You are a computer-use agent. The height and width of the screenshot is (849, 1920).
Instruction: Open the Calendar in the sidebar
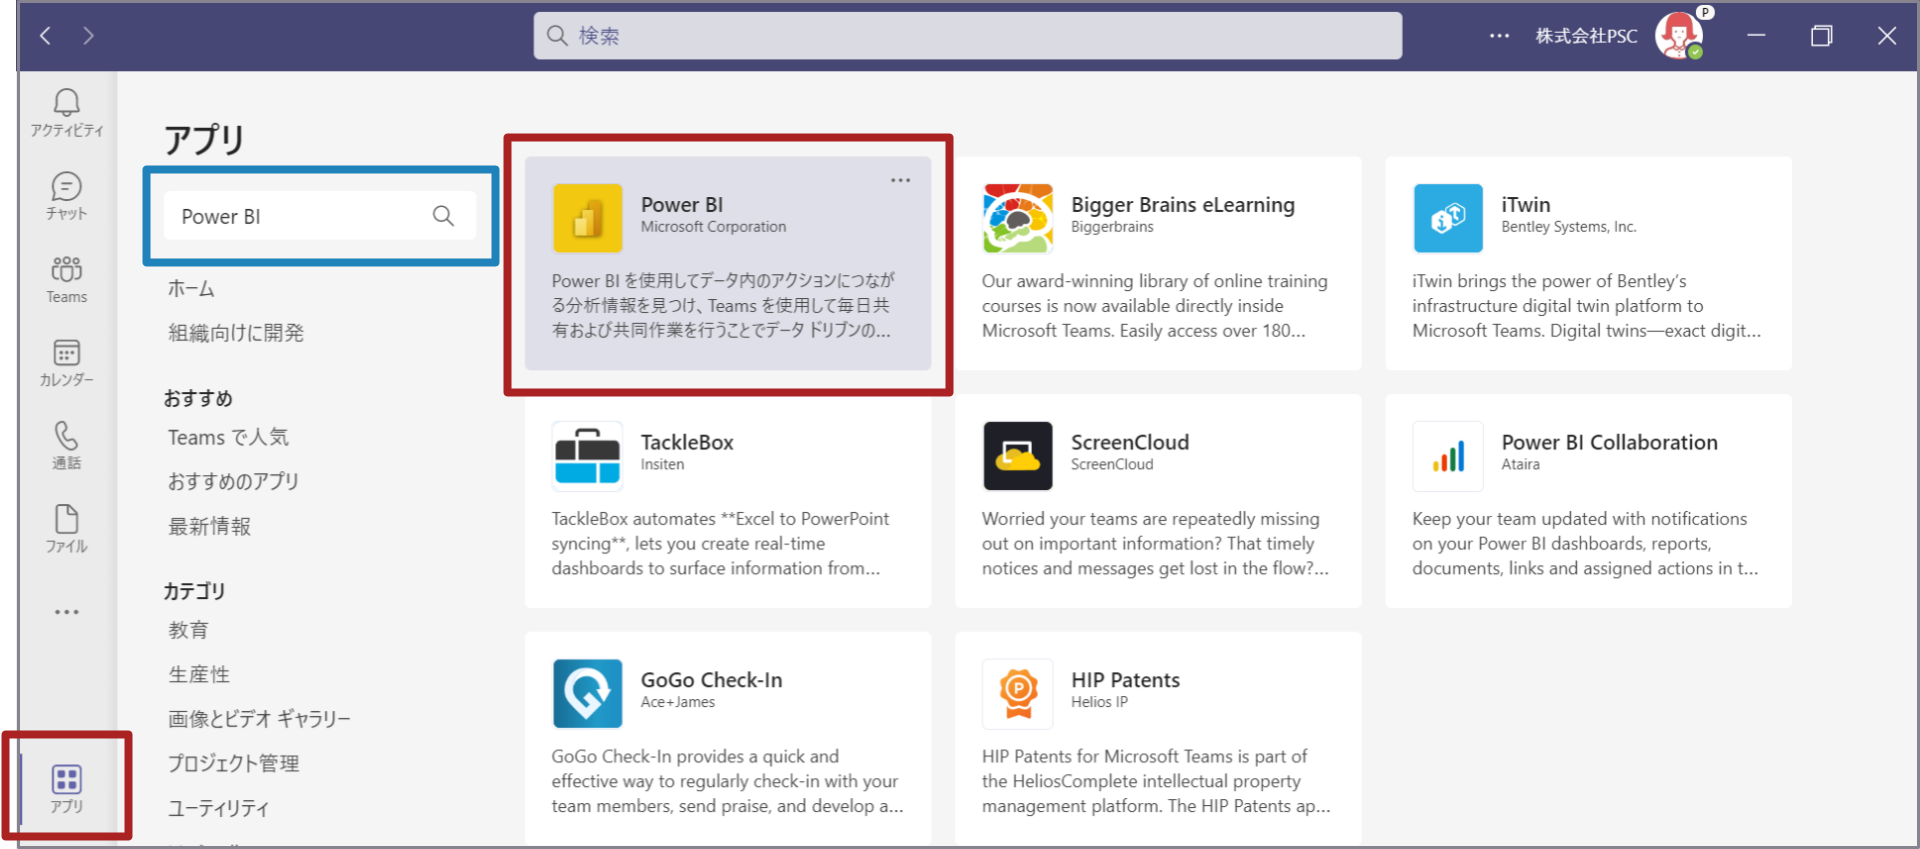[67, 362]
